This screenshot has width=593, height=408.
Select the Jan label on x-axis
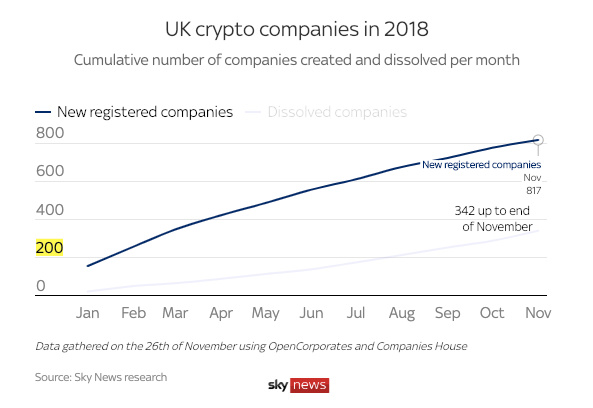click(x=88, y=313)
